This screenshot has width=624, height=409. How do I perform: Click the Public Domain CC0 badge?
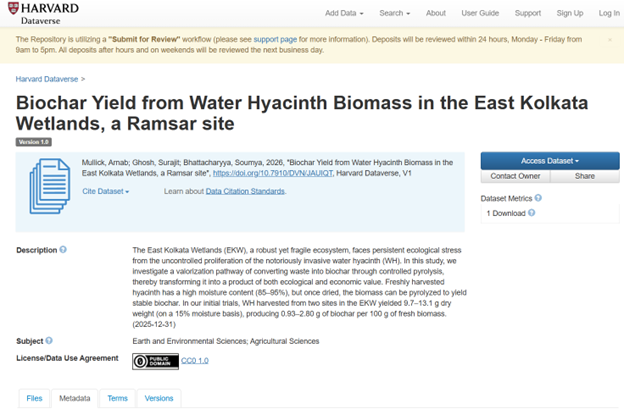156,361
